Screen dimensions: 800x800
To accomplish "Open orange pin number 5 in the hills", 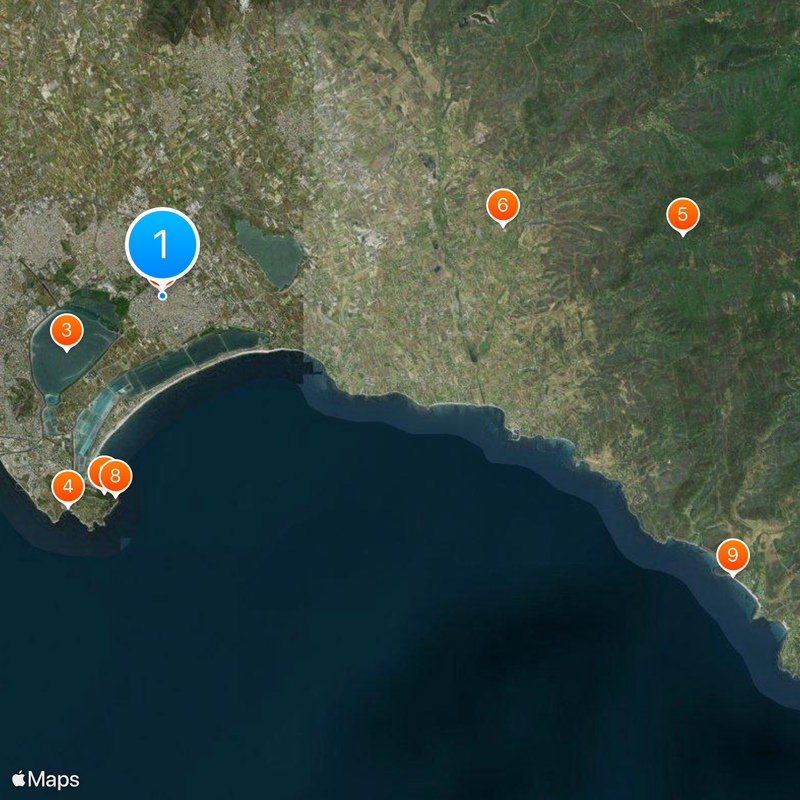I will [x=683, y=215].
